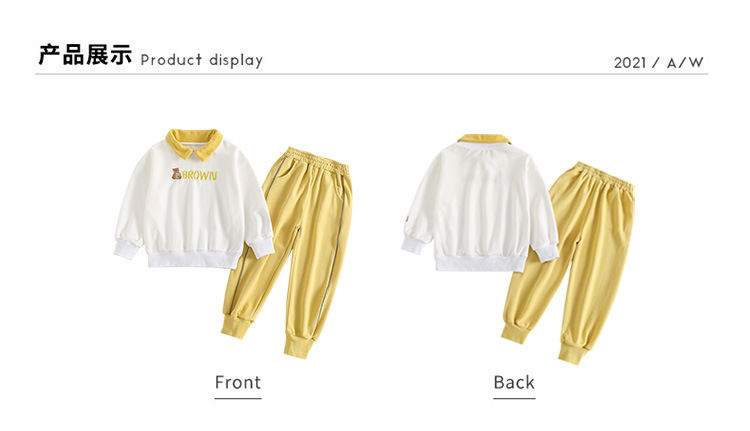The width and height of the screenshot is (750, 431).
Task: Click the yellow collar on back sweatshirt
Action: pos(484,139)
